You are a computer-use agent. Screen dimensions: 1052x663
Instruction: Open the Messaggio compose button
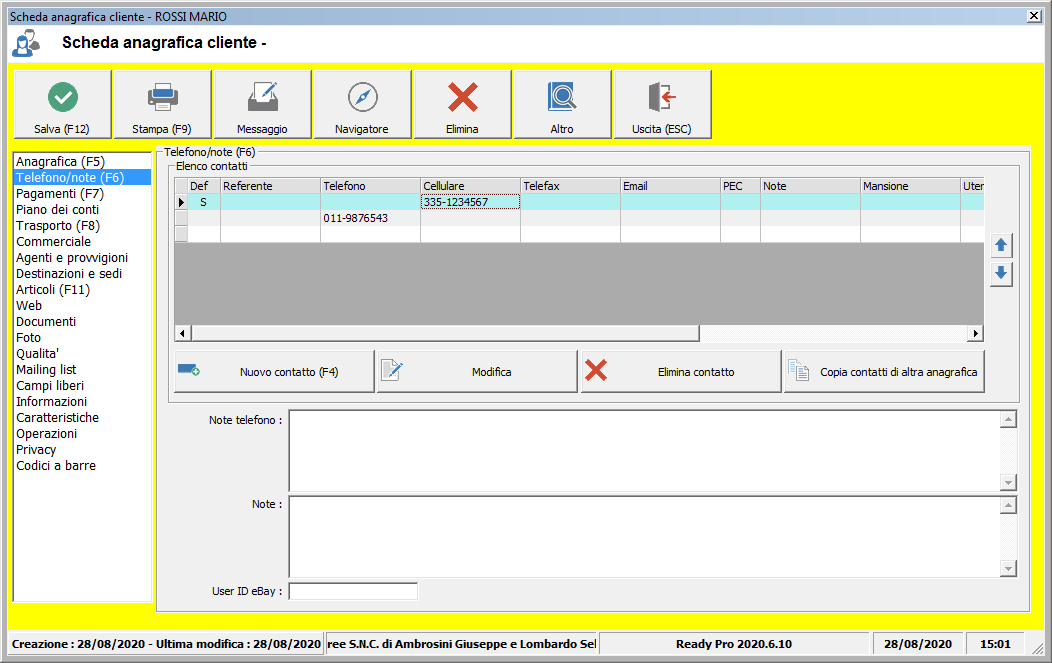(x=262, y=105)
